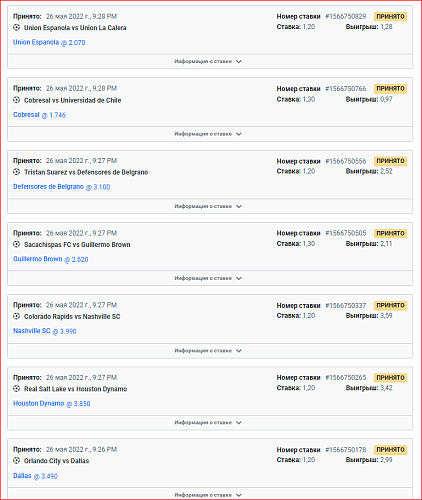This screenshot has height=500, width=422.
Task: Click ПРИНЯТО status badge on bet #1566750178
Action: pyautogui.click(x=390, y=450)
